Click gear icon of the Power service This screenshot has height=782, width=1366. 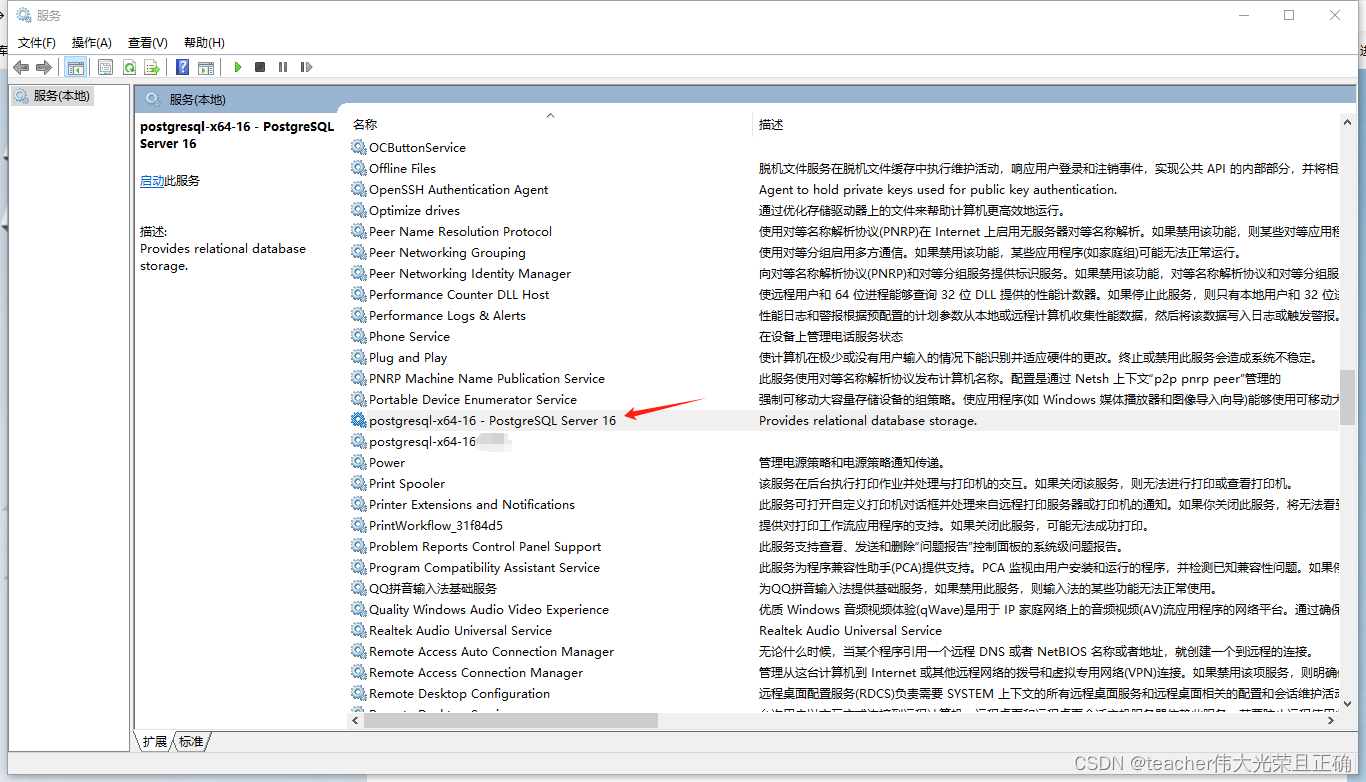359,462
